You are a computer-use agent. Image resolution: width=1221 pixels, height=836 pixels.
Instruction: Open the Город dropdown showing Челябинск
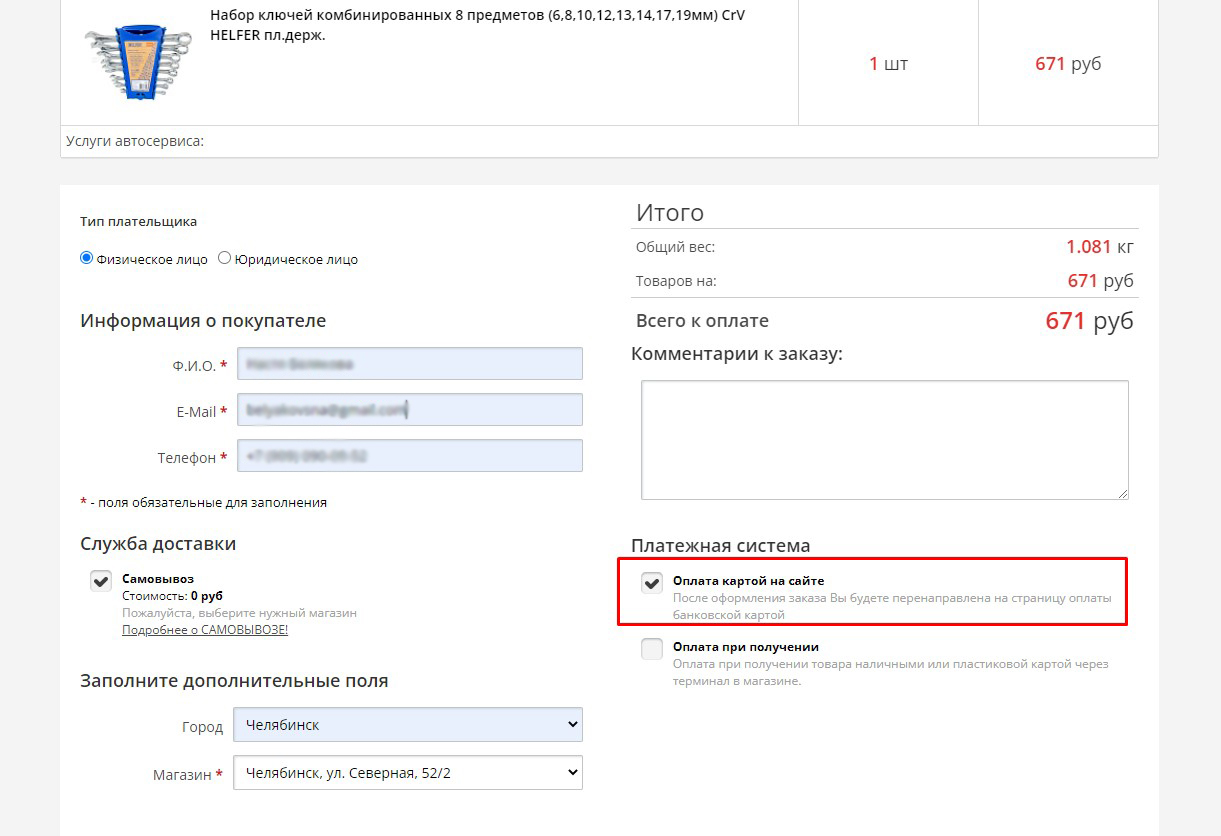(408, 725)
